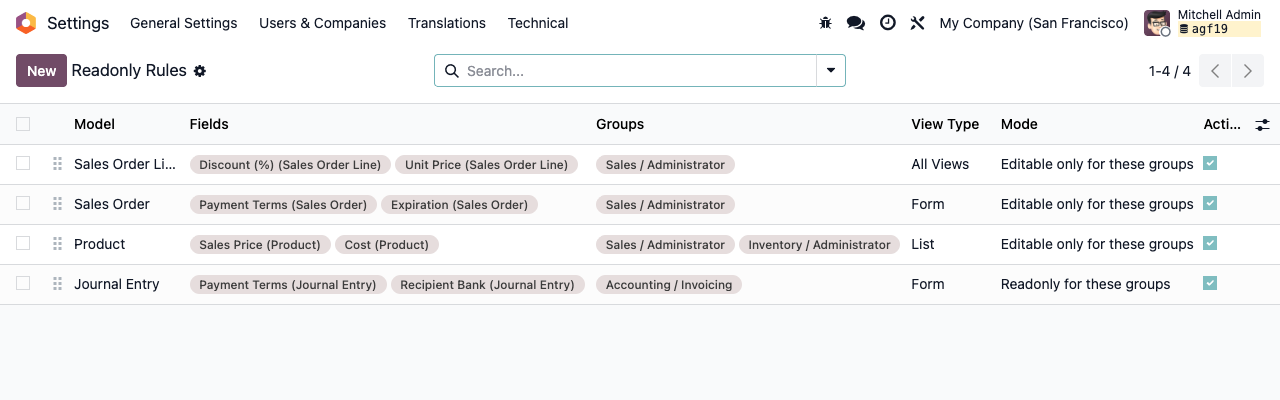Select the Sales Order Line row checkbox
Viewport: 1280px width, 400px height.
23,163
